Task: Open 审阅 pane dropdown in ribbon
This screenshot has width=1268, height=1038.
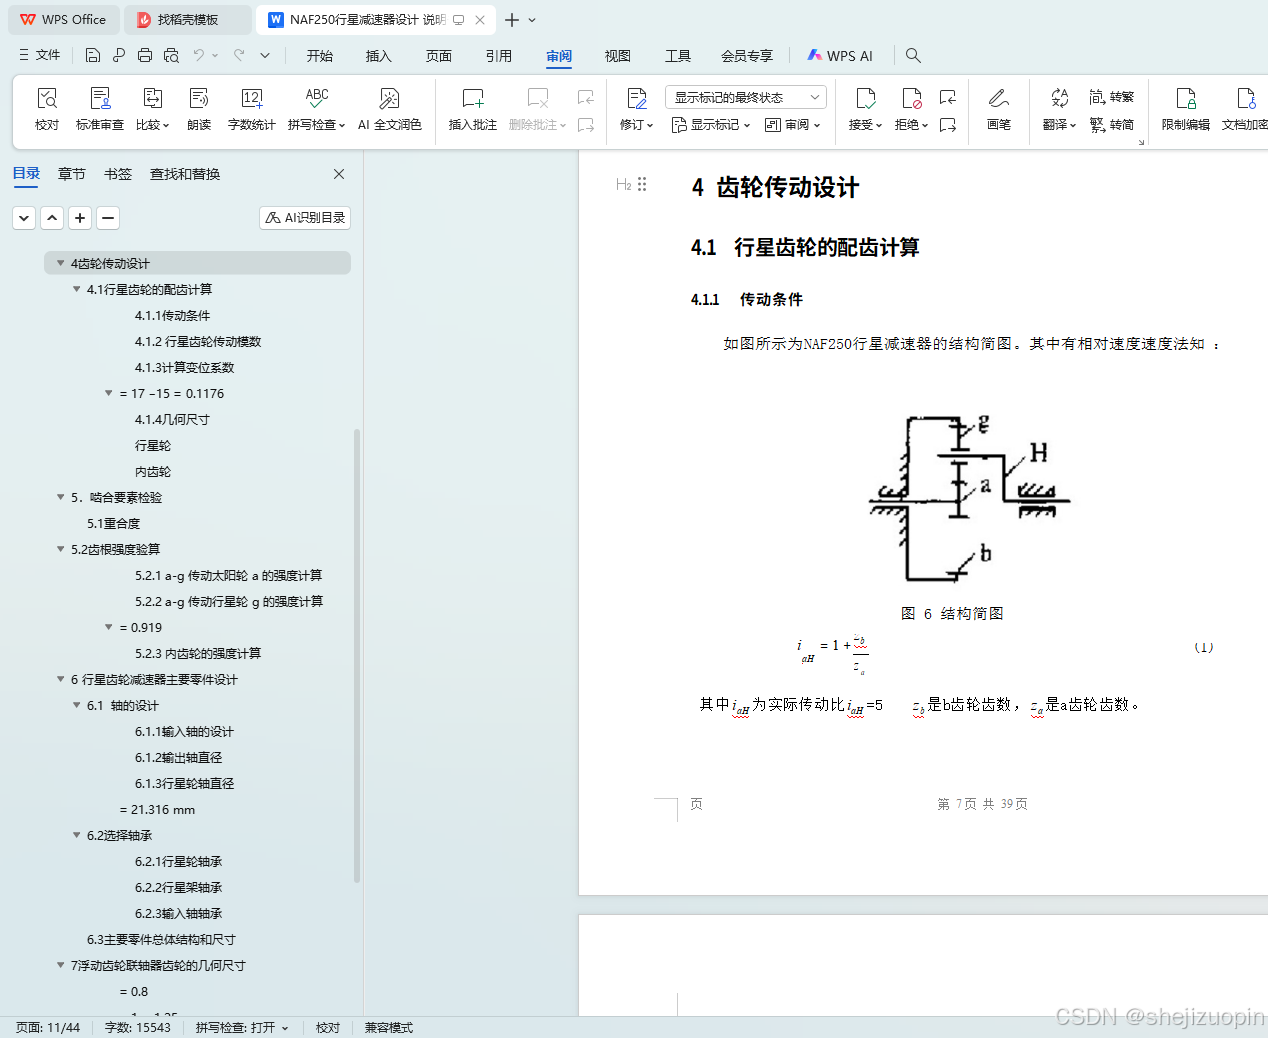Action: [x=792, y=125]
